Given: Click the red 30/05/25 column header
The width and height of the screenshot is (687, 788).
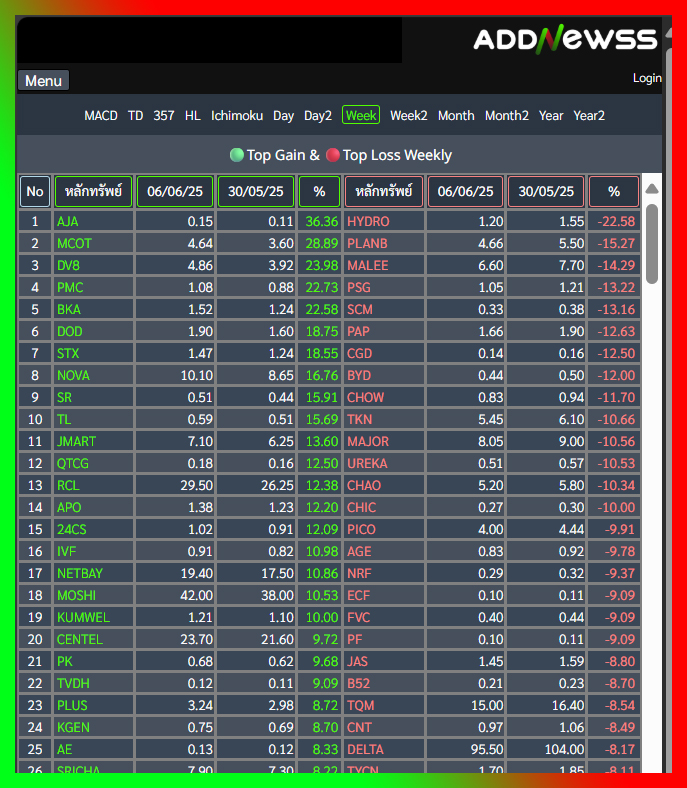Looking at the screenshot, I should coord(546,191).
